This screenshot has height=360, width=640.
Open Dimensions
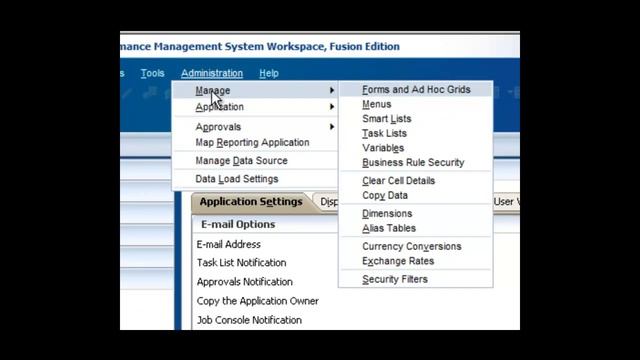(x=387, y=213)
